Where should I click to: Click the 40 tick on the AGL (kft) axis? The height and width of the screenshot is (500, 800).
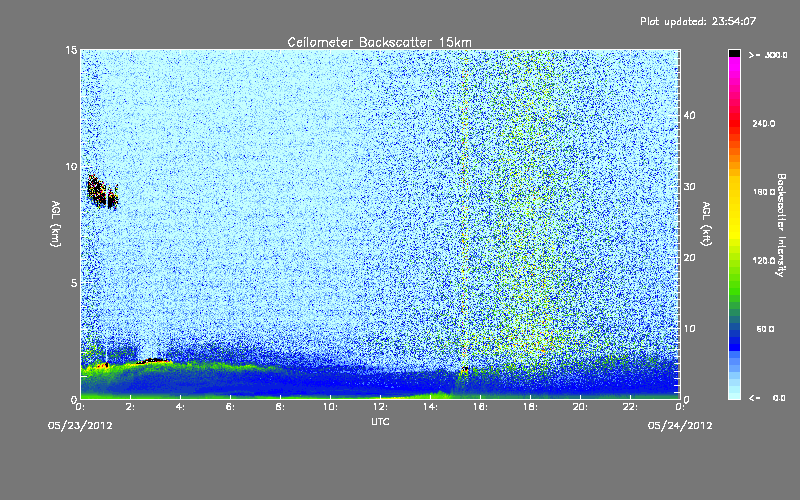click(689, 115)
